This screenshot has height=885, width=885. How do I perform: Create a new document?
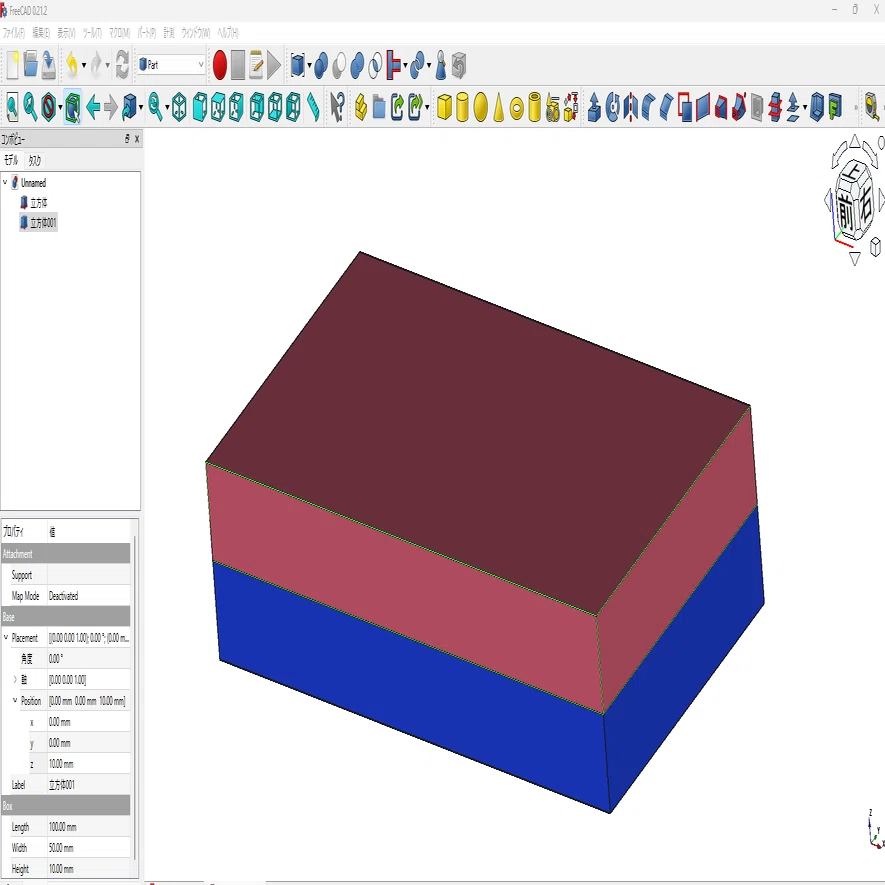pyautogui.click(x=12, y=65)
